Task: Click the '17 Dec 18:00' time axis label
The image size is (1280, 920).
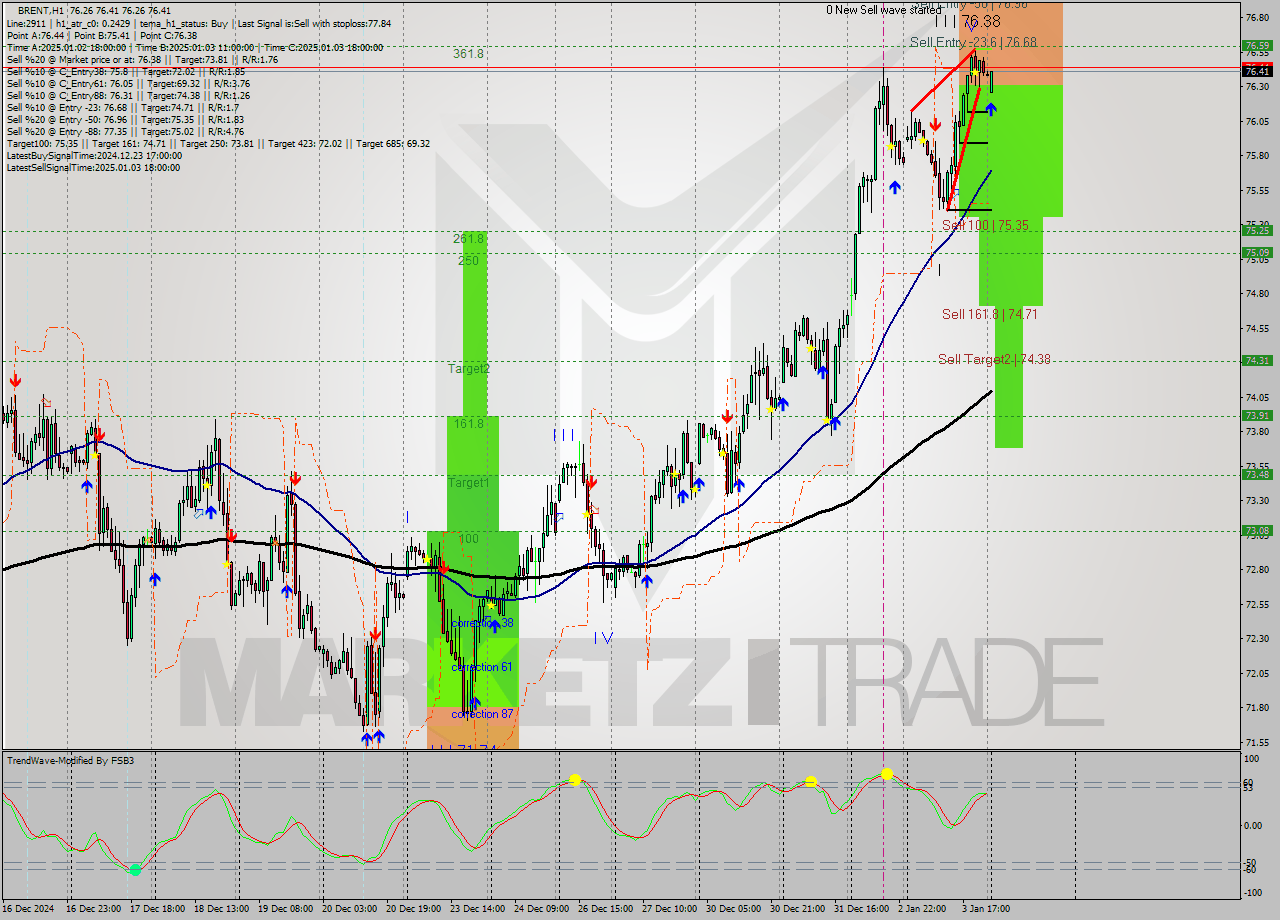Action: click(x=155, y=909)
